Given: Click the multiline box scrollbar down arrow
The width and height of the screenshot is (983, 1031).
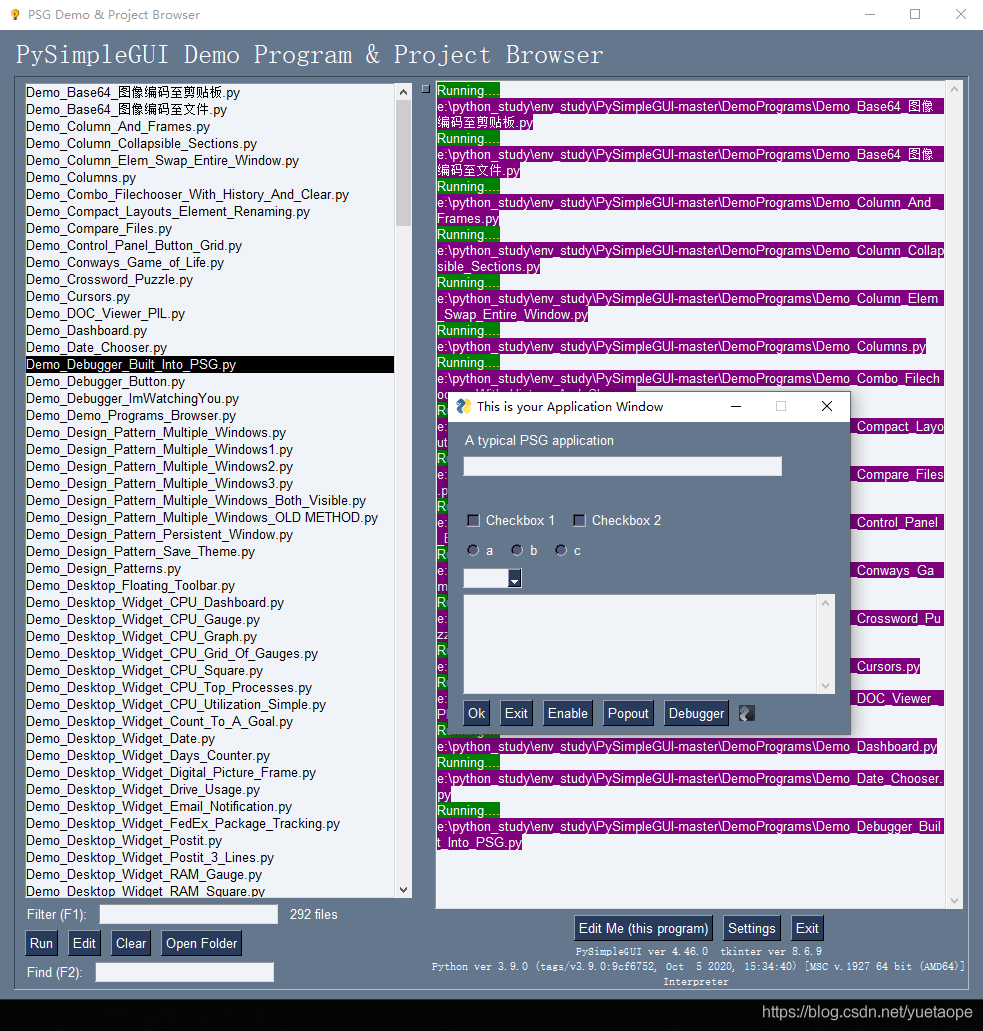Looking at the screenshot, I should (x=826, y=686).
